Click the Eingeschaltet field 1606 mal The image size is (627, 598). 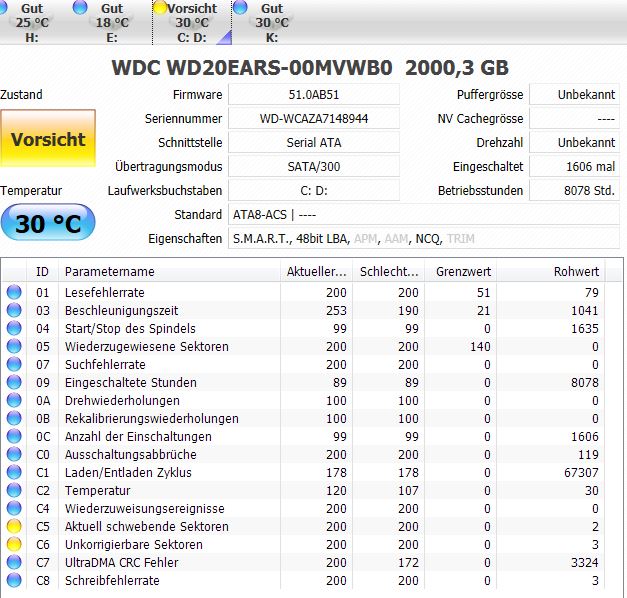[x=575, y=166]
